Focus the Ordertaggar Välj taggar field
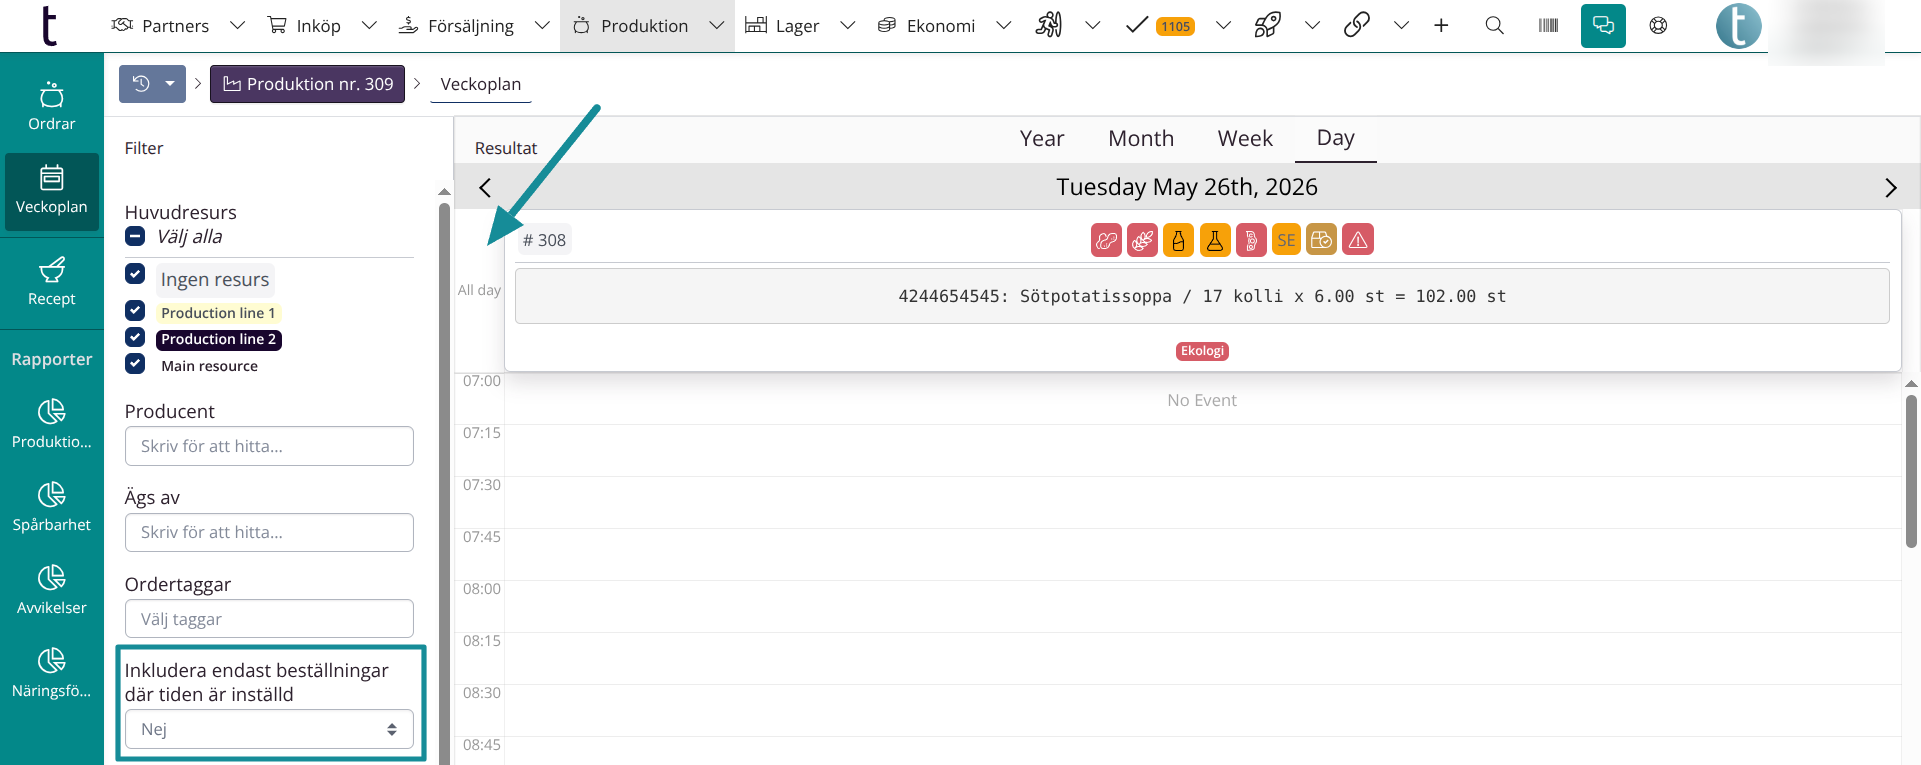This screenshot has width=1921, height=765. click(269, 619)
